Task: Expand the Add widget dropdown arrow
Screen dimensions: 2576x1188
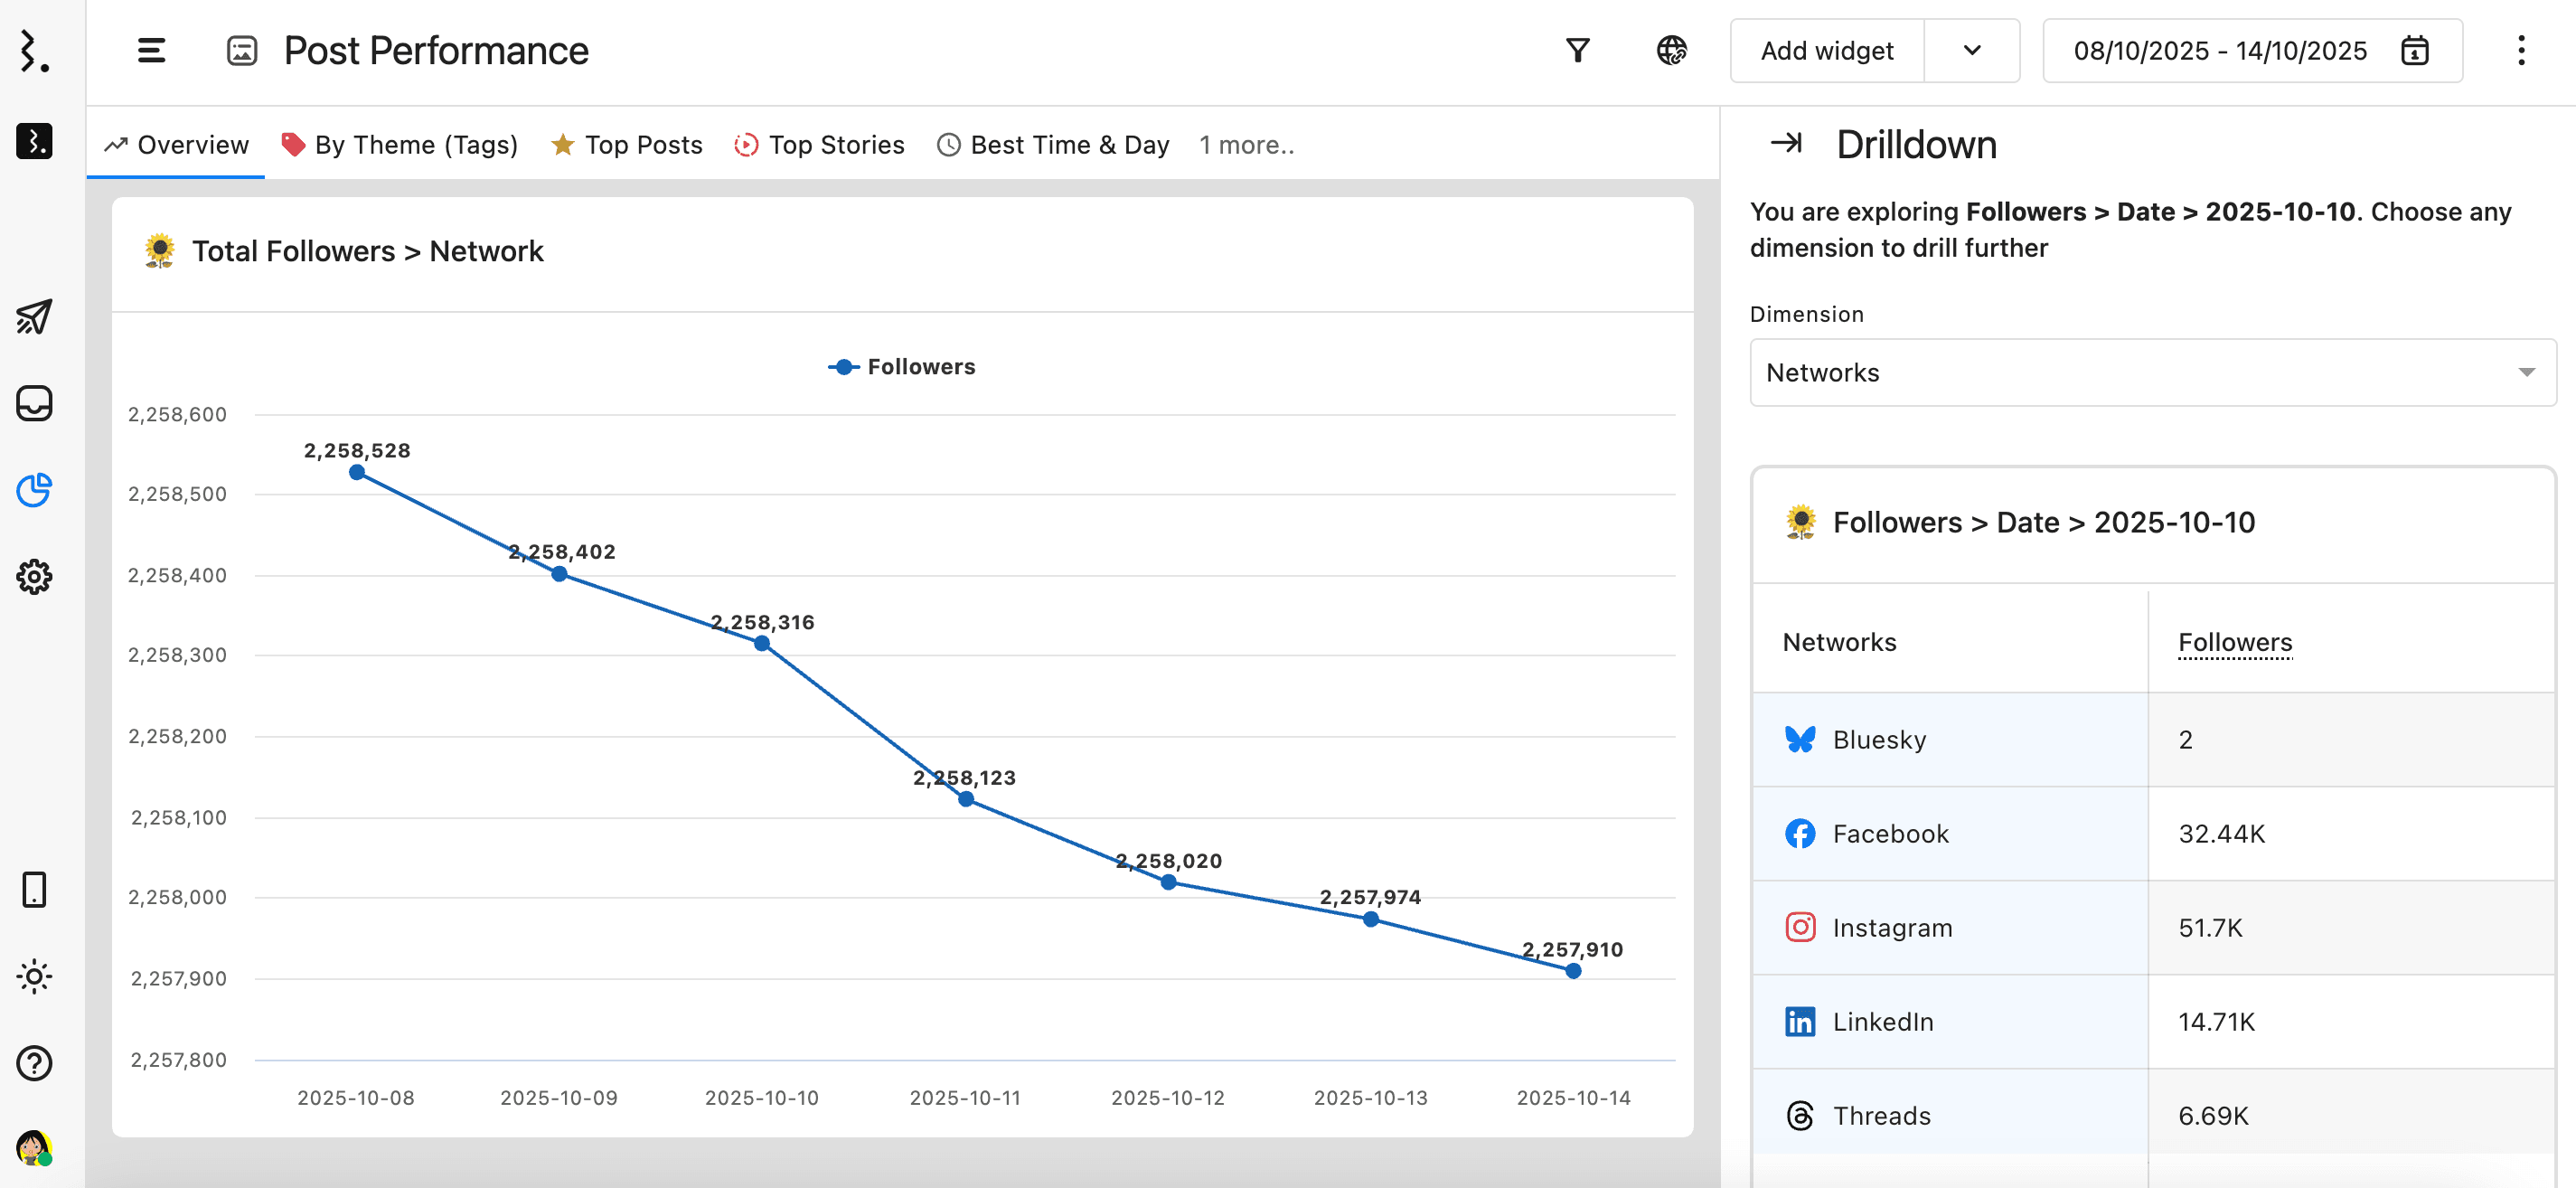Action: pyautogui.click(x=1971, y=50)
